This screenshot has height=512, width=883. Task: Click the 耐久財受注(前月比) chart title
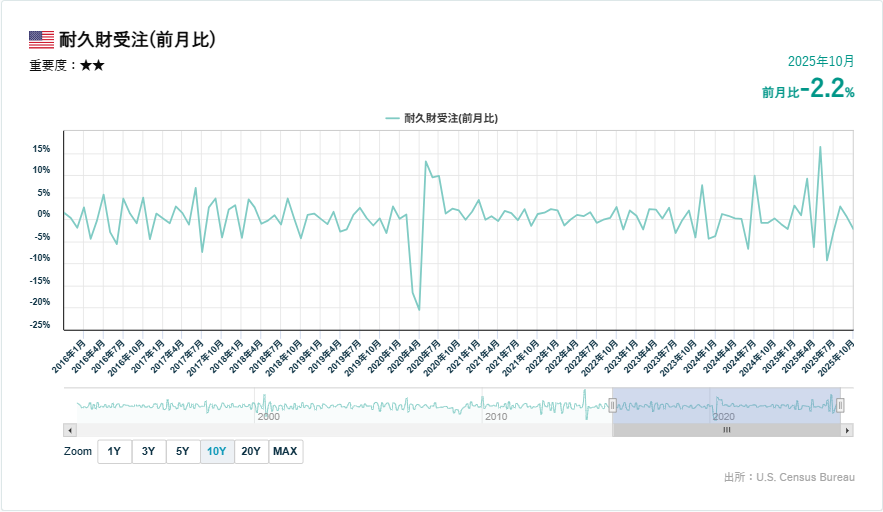point(137,40)
